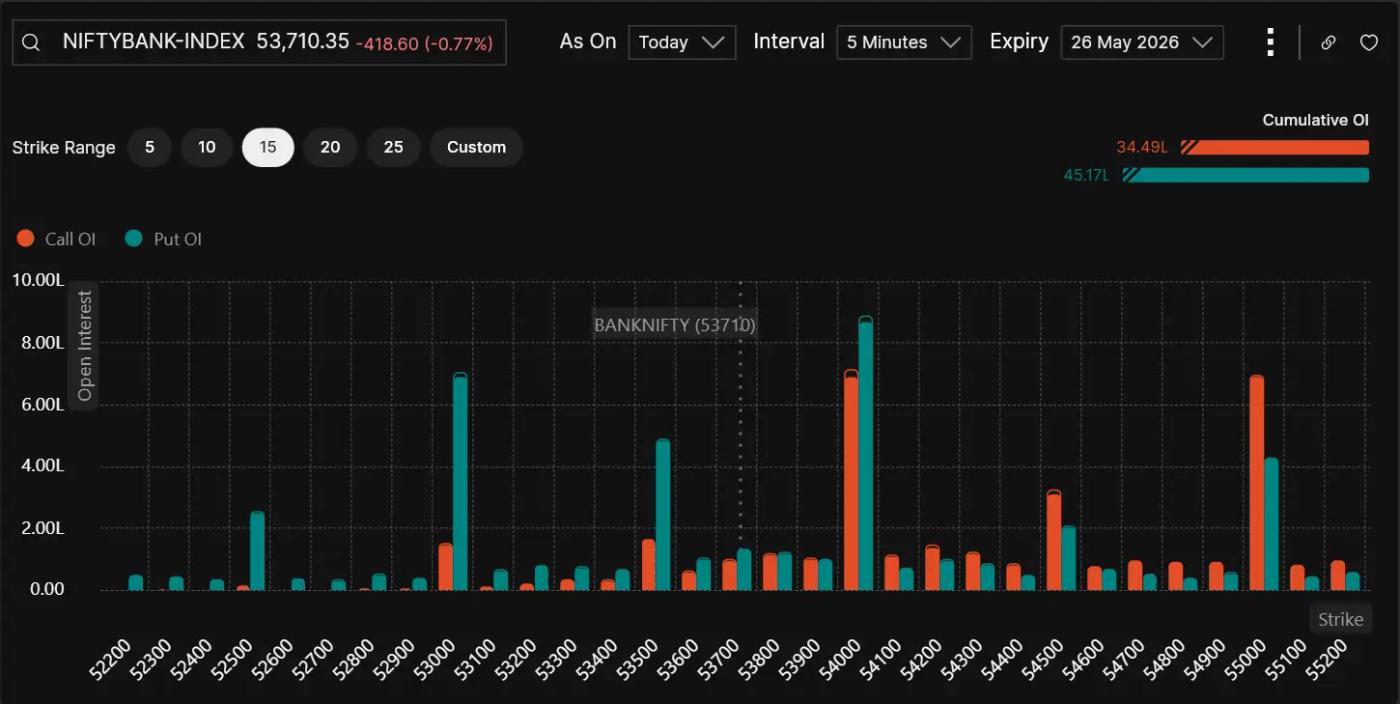The image size is (1400, 704).
Task: Select strike range 15
Action: pos(268,147)
